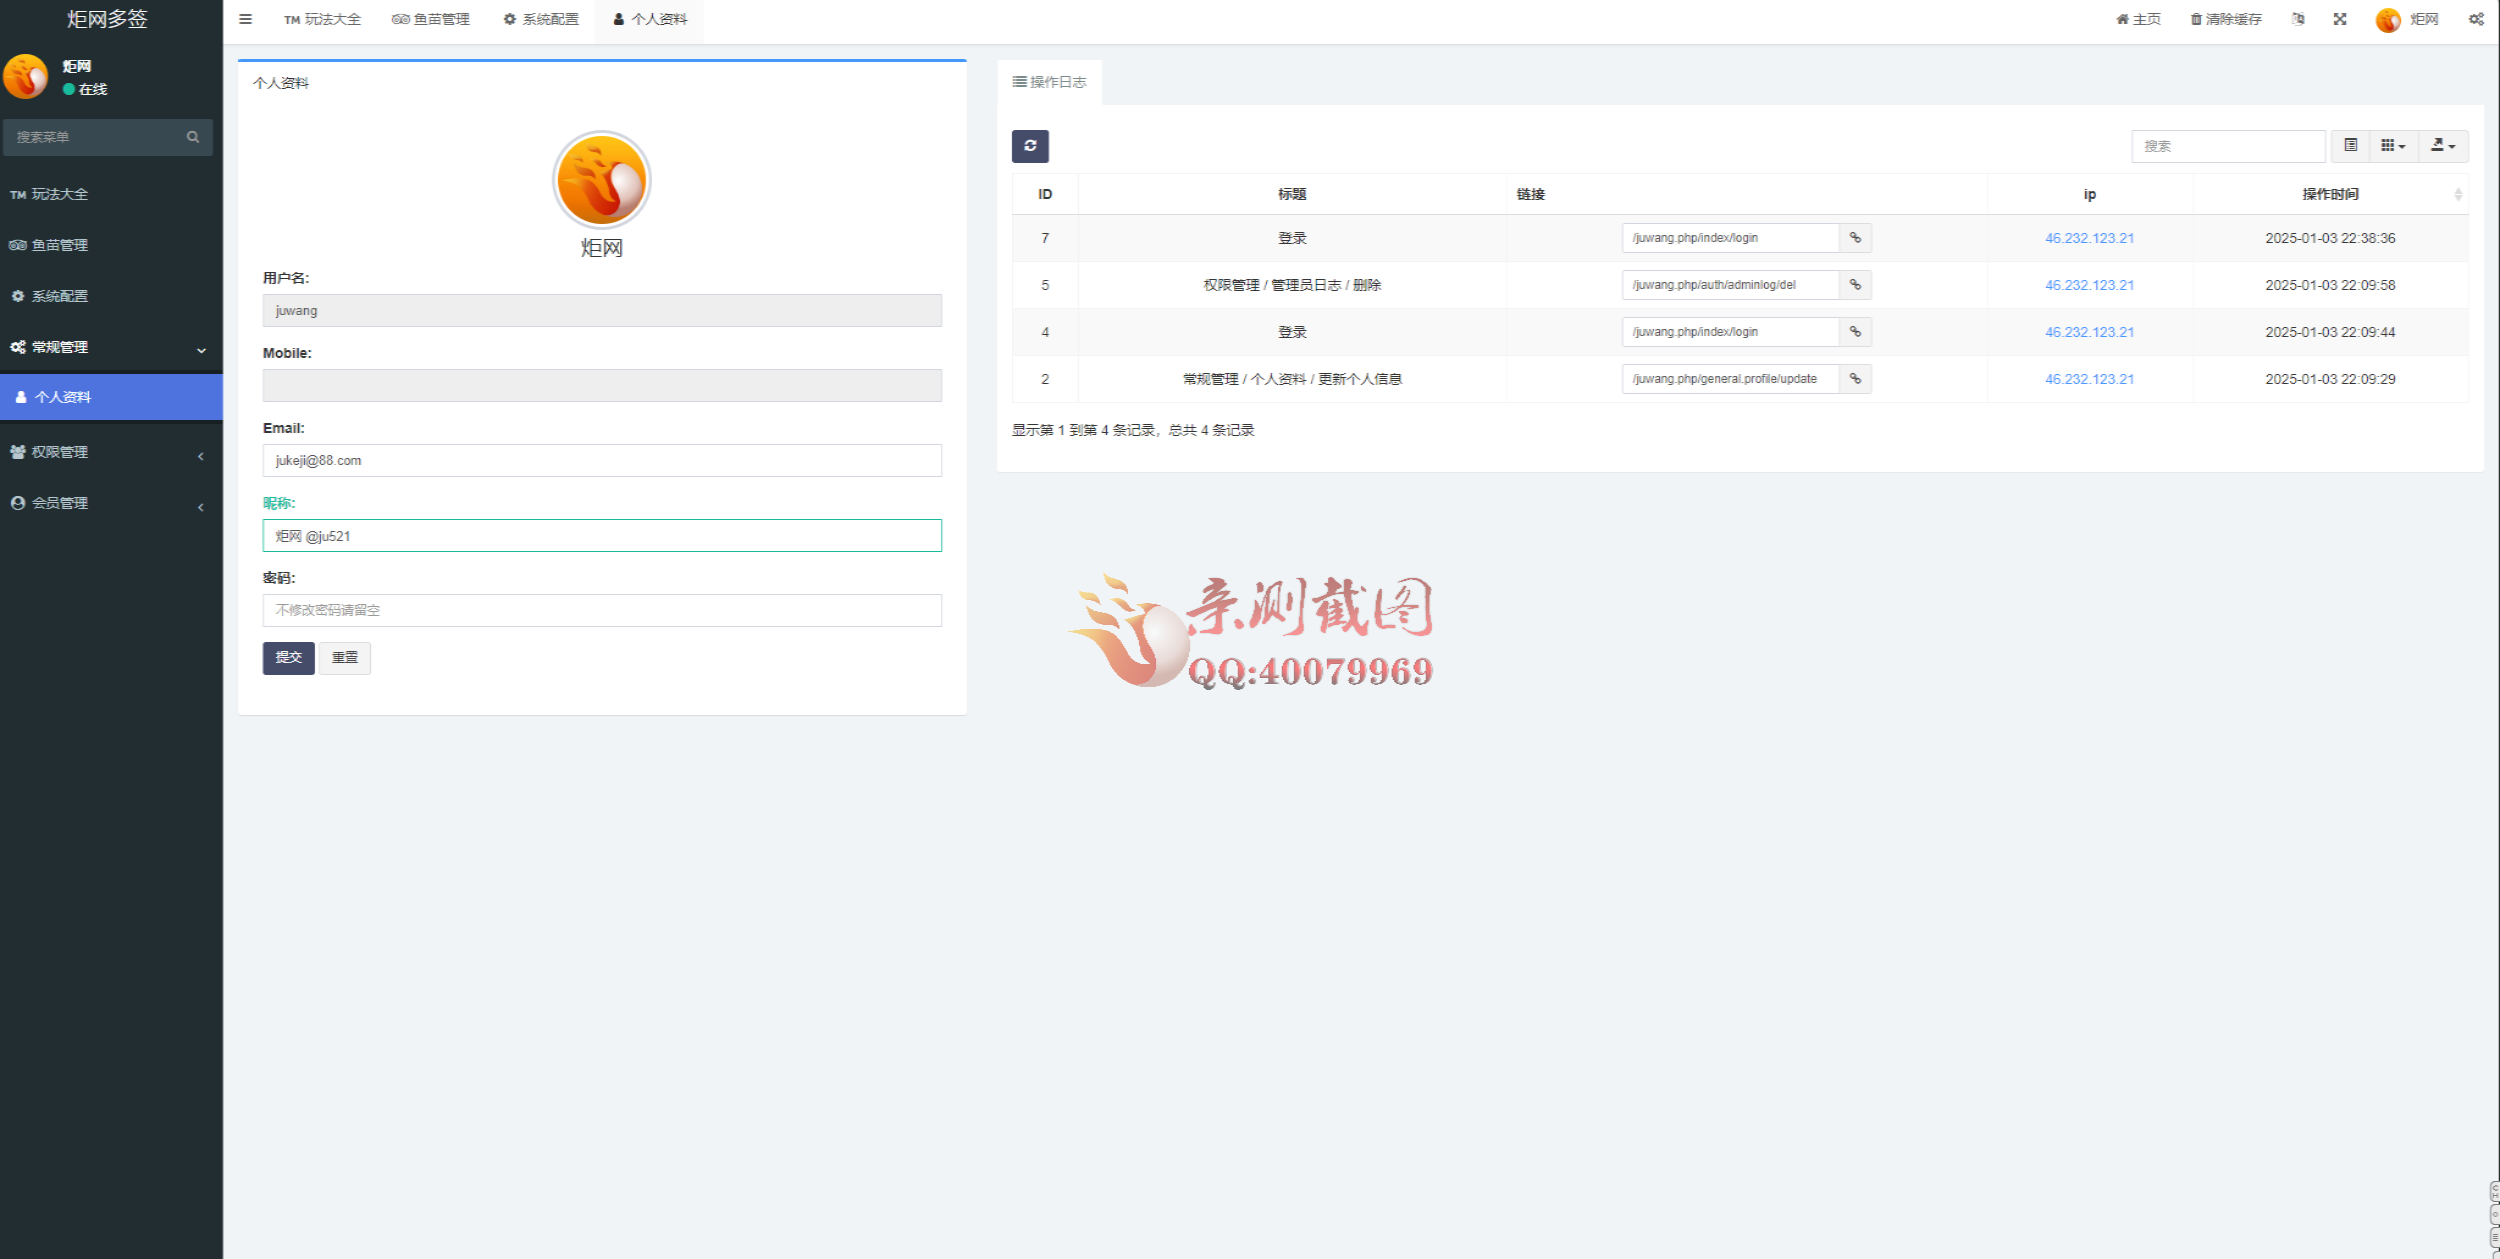Viewport: 2500px width, 1259px height.
Task: Toggle card view of the table
Action: (2350, 146)
